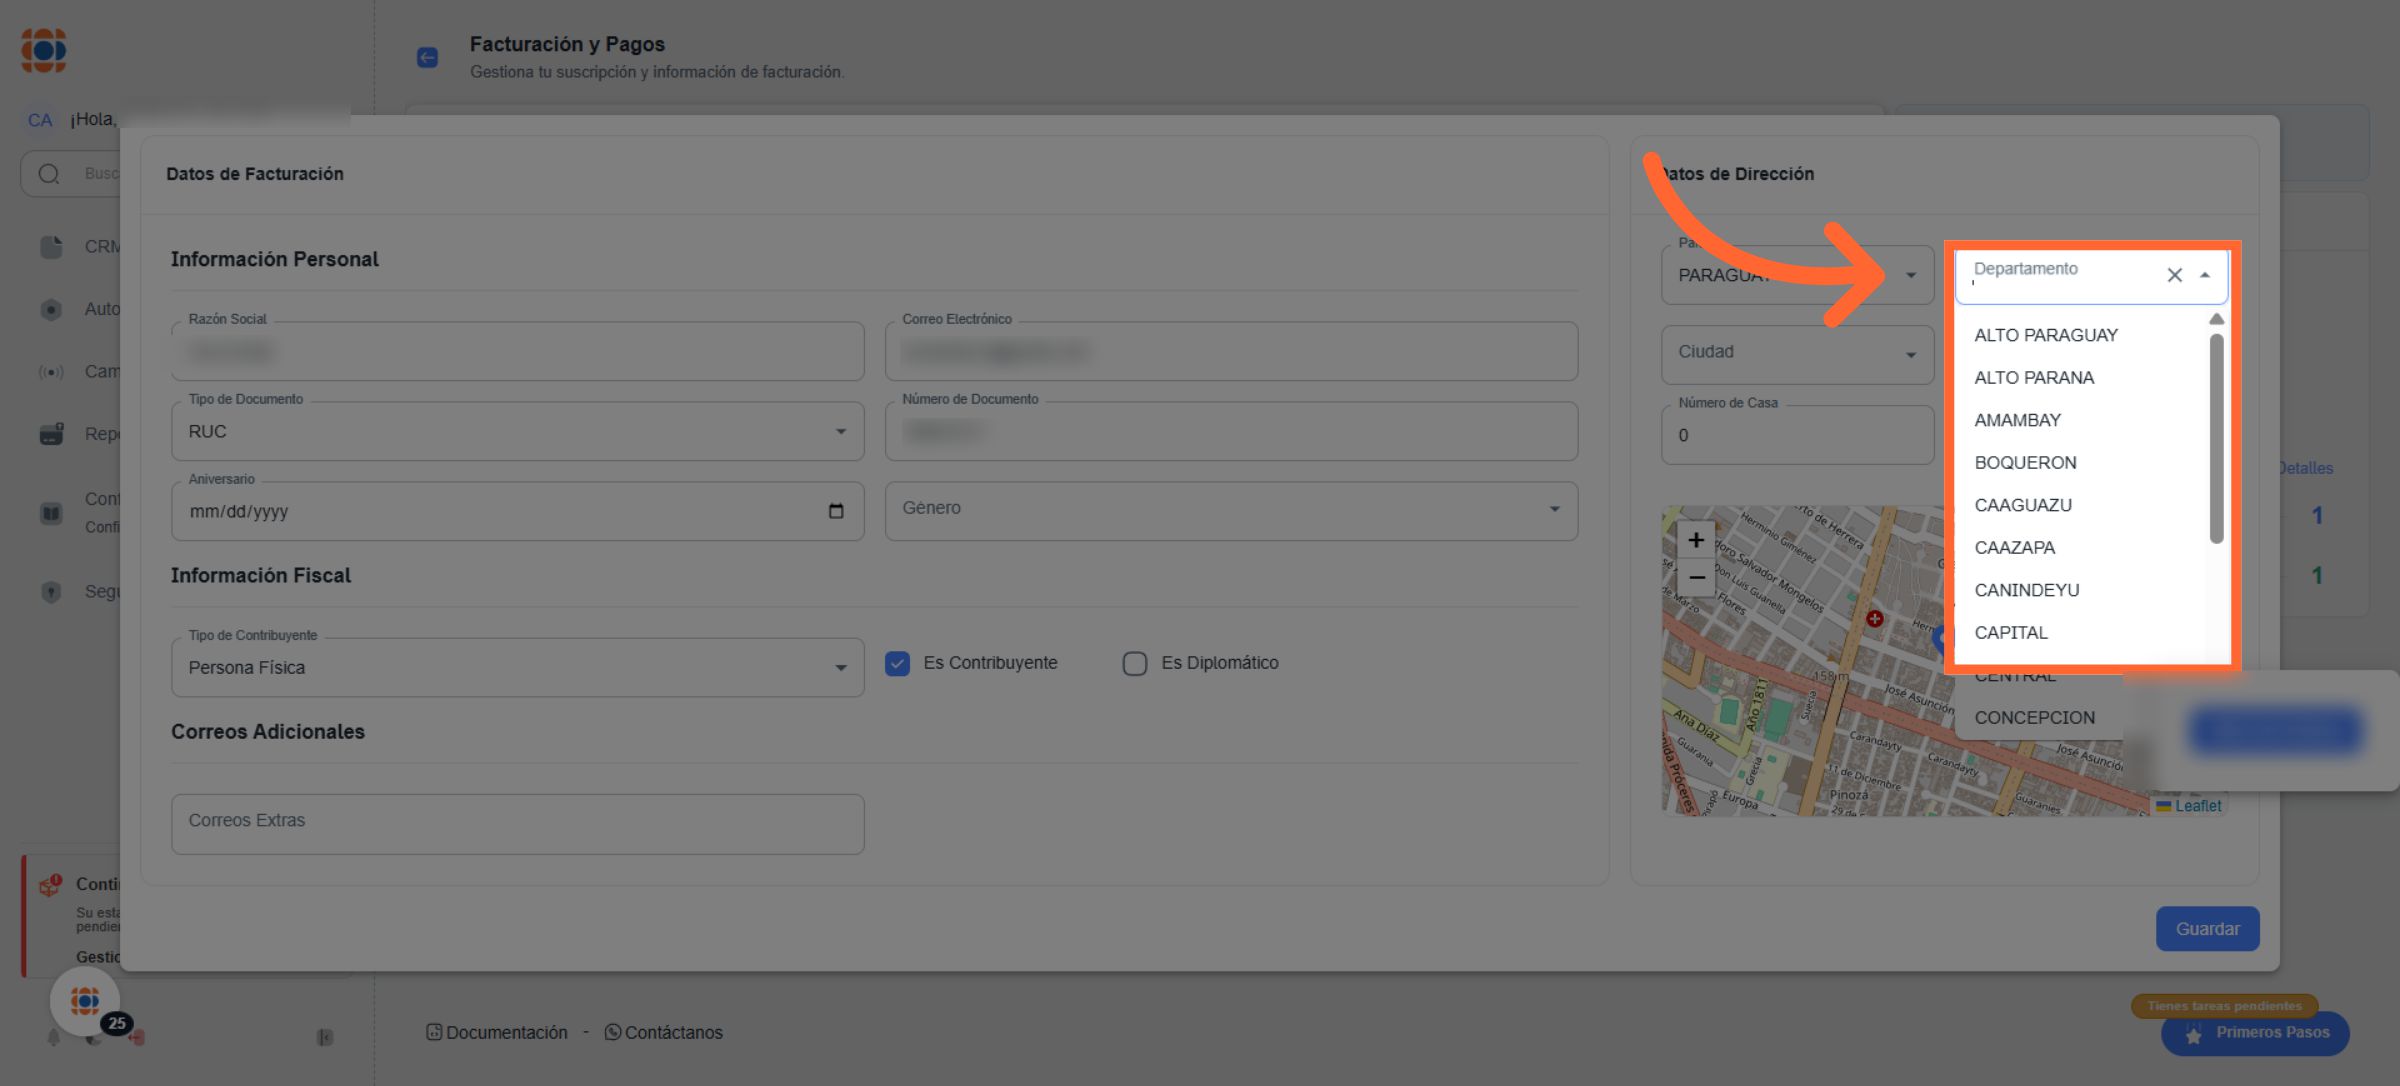Viewport: 2400px width, 1086px height.
Task: Clear the Departamento field with X icon
Action: pyautogui.click(x=2174, y=275)
